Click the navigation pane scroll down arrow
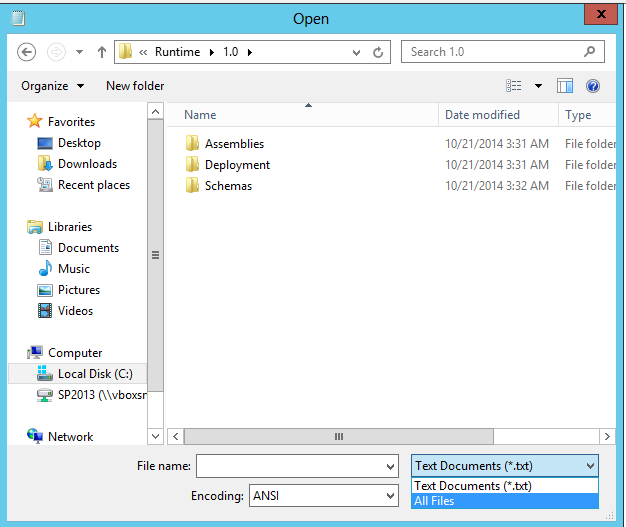Image resolution: width=626 pixels, height=527 pixels. tap(155, 436)
